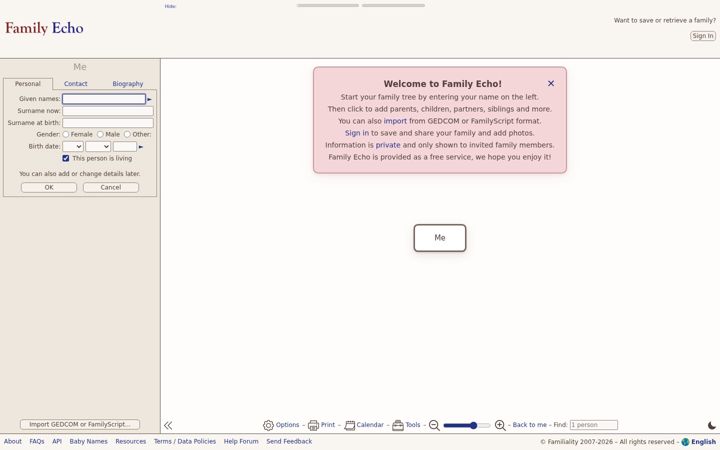The width and height of the screenshot is (720, 450).
Task: Click Sign in link in welcome box
Action: coord(357,133)
